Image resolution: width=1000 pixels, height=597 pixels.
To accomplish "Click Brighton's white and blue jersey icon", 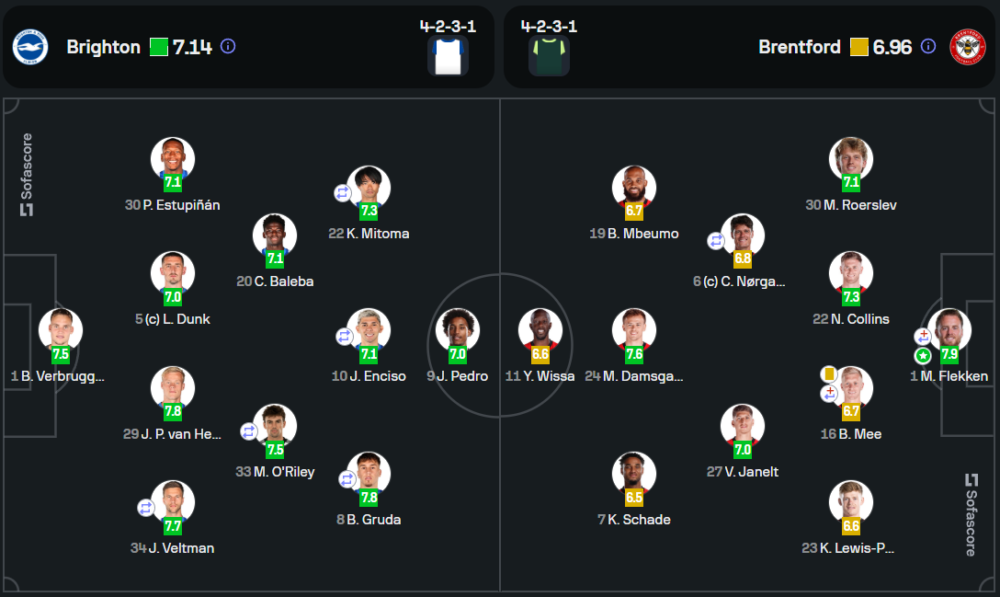I will point(448,57).
